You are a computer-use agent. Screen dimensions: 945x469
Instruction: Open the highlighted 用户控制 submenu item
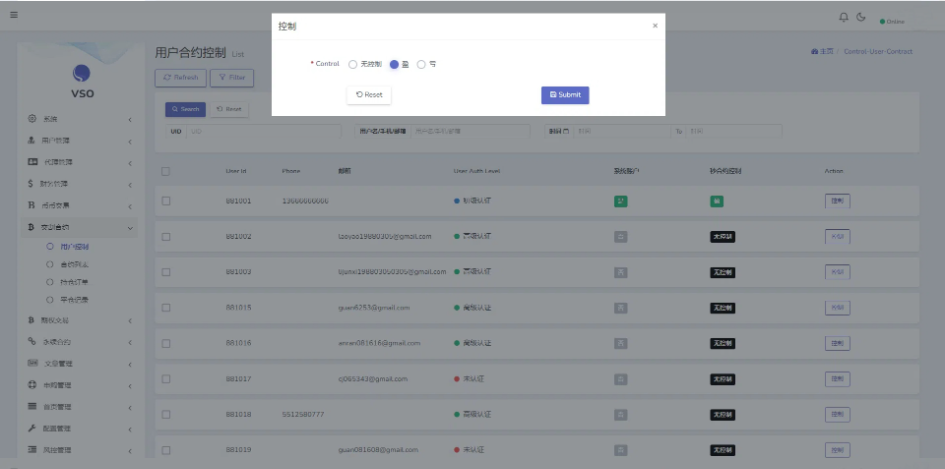[x=75, y=247]
